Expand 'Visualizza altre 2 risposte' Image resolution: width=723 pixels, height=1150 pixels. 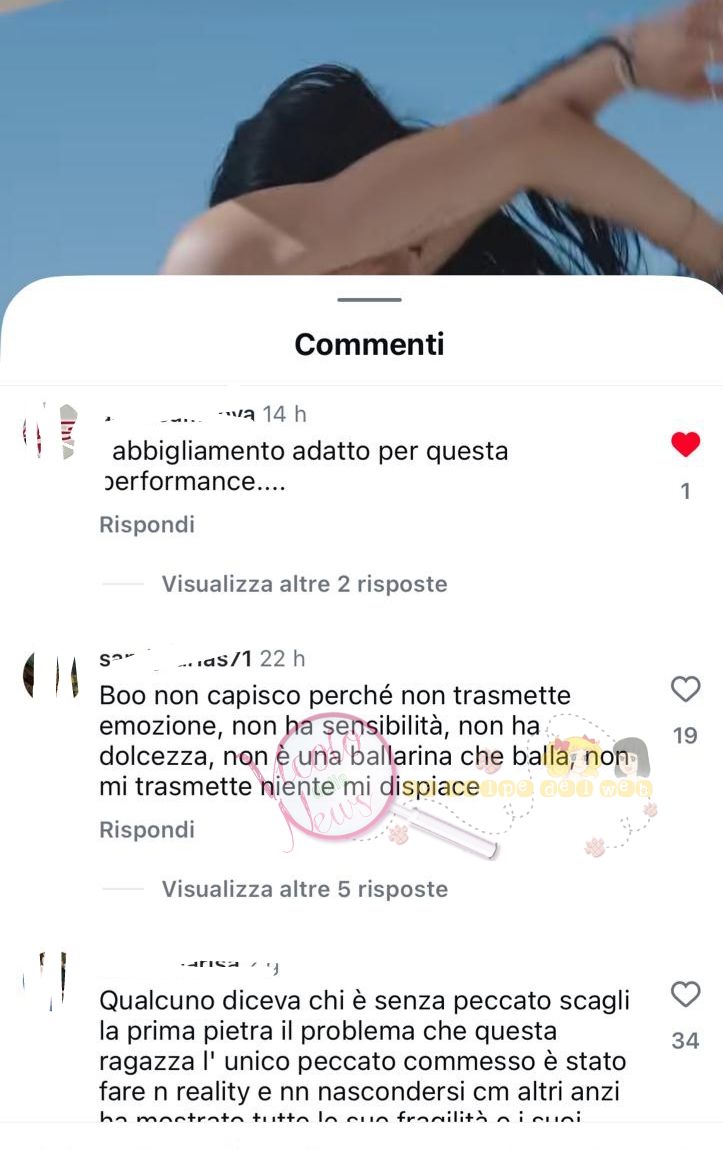[x=304, y=584]
